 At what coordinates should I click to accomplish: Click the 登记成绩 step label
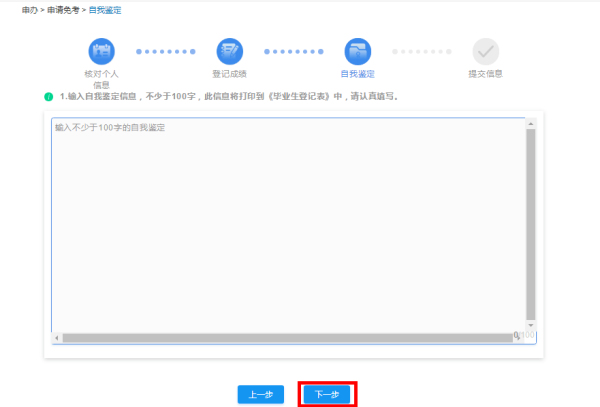[230, 74]
